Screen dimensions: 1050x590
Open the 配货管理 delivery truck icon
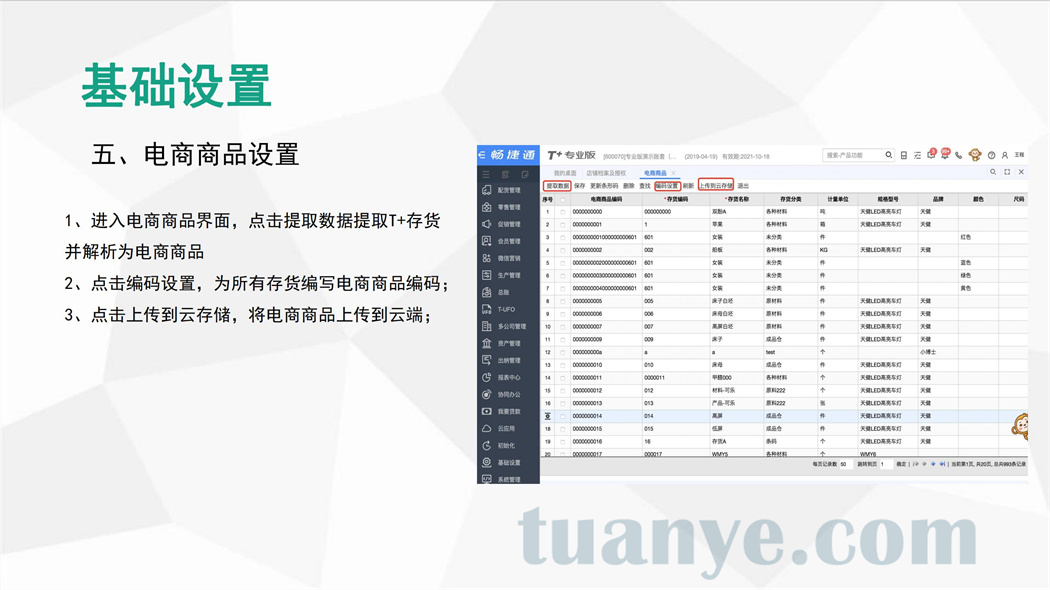pos(487,190)
